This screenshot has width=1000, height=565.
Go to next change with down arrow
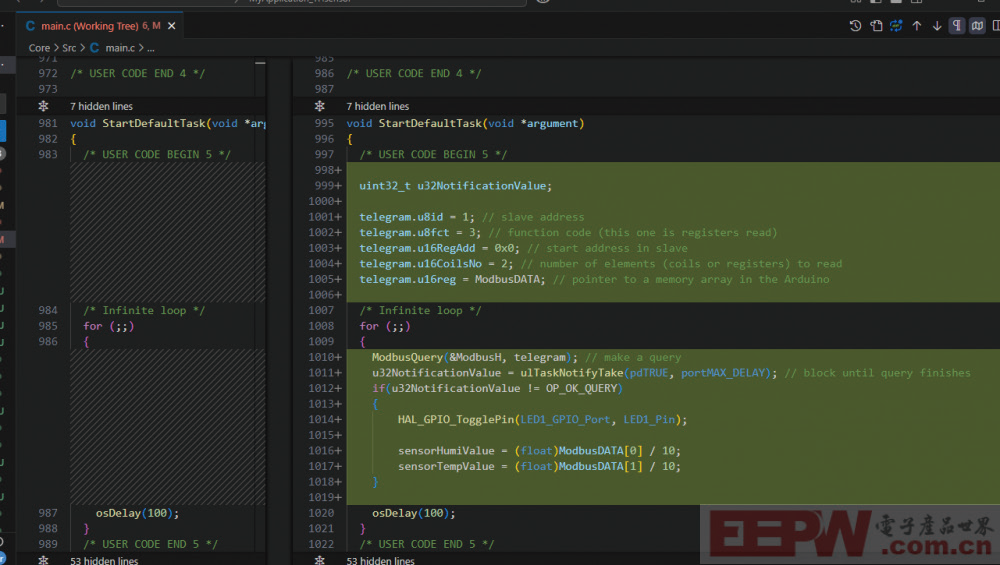(937, 26)
